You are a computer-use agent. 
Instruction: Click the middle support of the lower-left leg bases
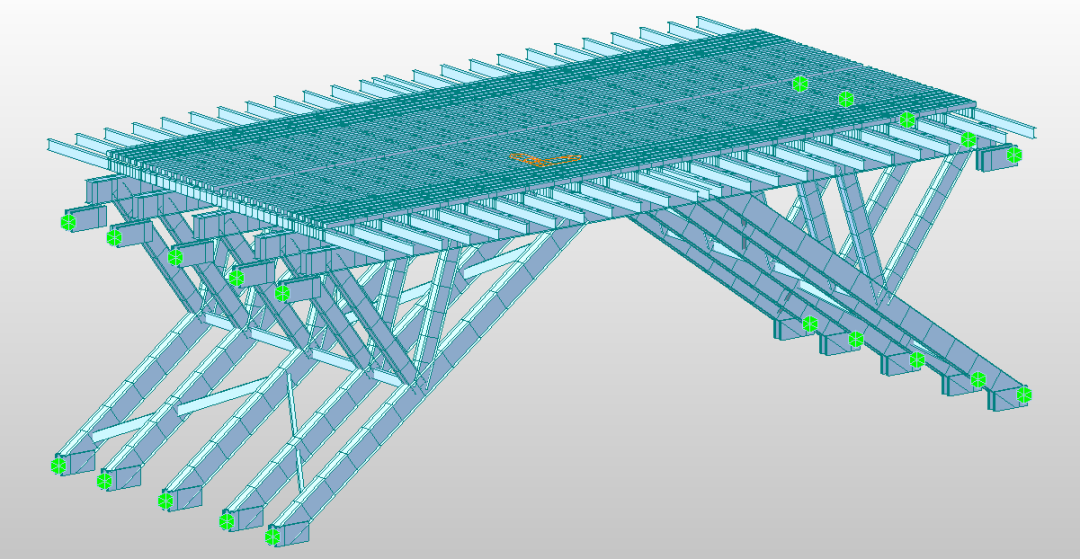166,500
